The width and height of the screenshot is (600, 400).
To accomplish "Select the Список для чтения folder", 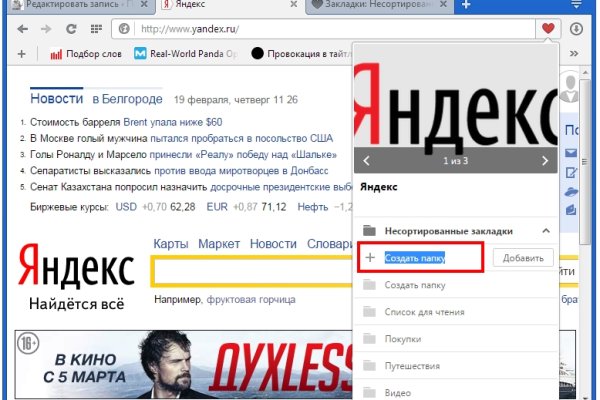I will [x=424, y=312].
